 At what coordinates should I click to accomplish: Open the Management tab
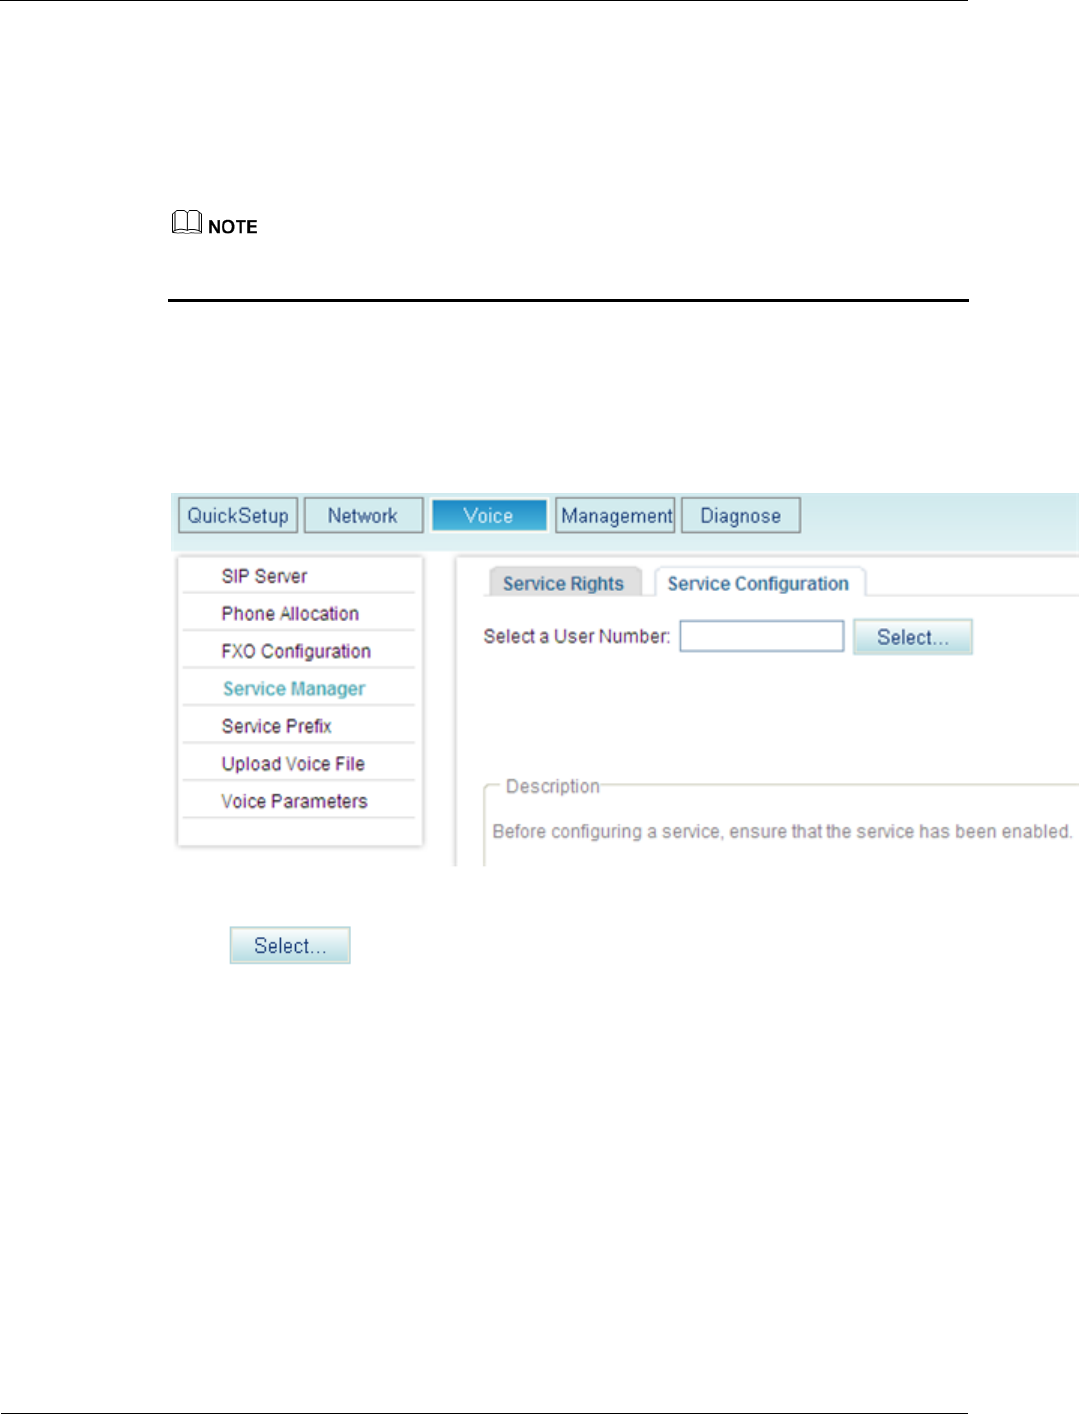point(616,516)
